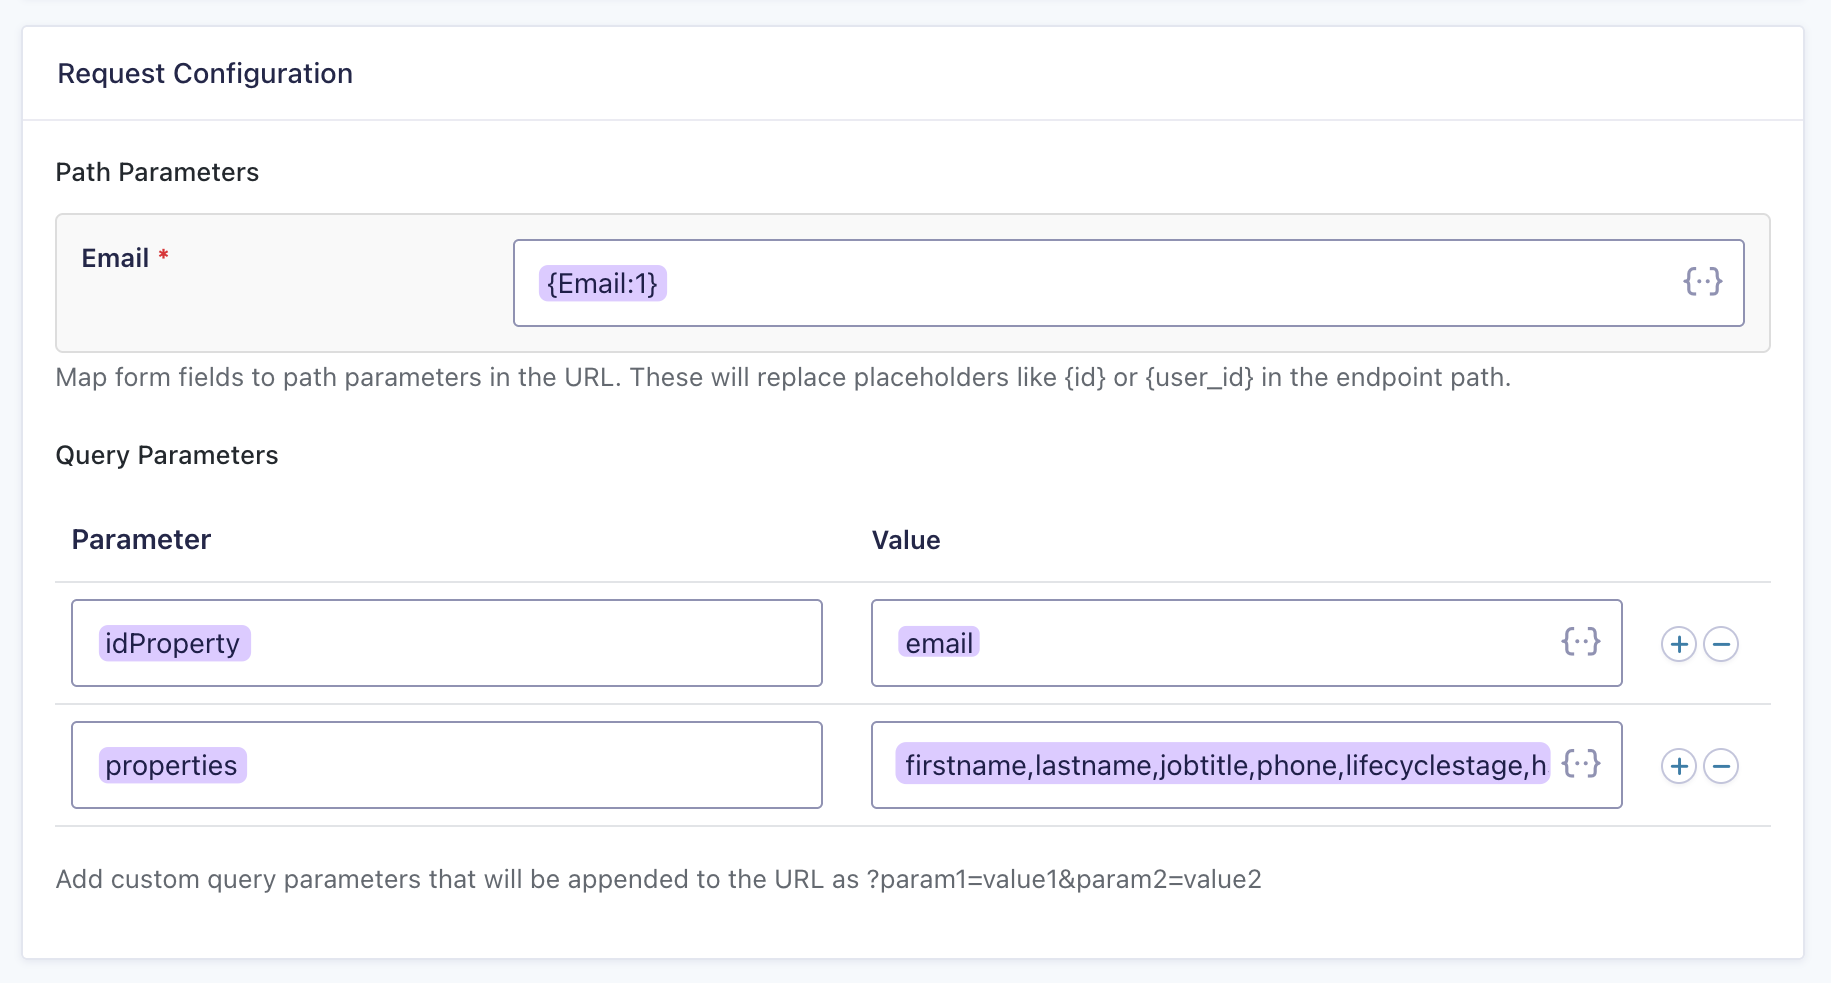Focus empty area of properties name field
This screenshot has width=1831, height=983.
[x=530, y=765]
